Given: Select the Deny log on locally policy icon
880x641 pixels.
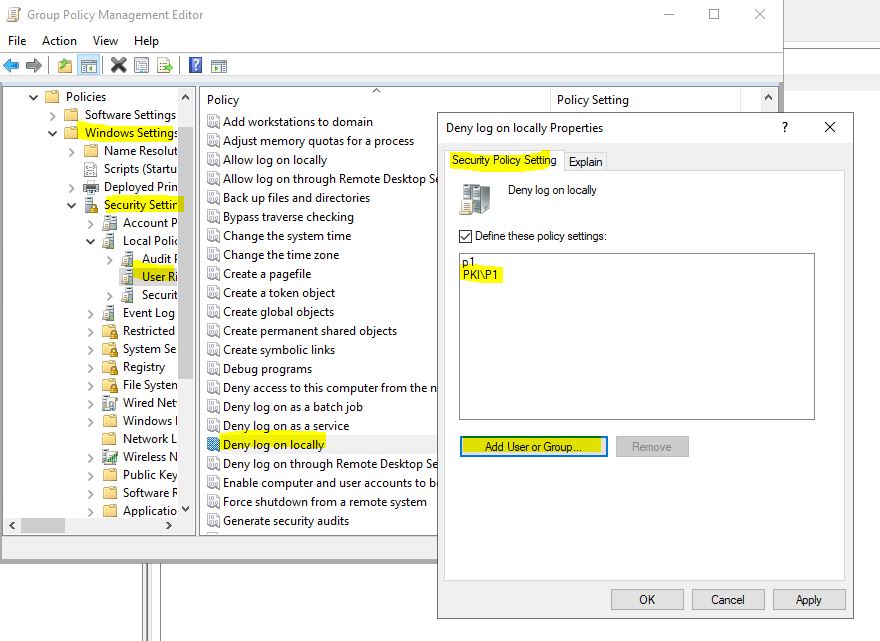Looking at the screenshot, I should tap(213, 445).
